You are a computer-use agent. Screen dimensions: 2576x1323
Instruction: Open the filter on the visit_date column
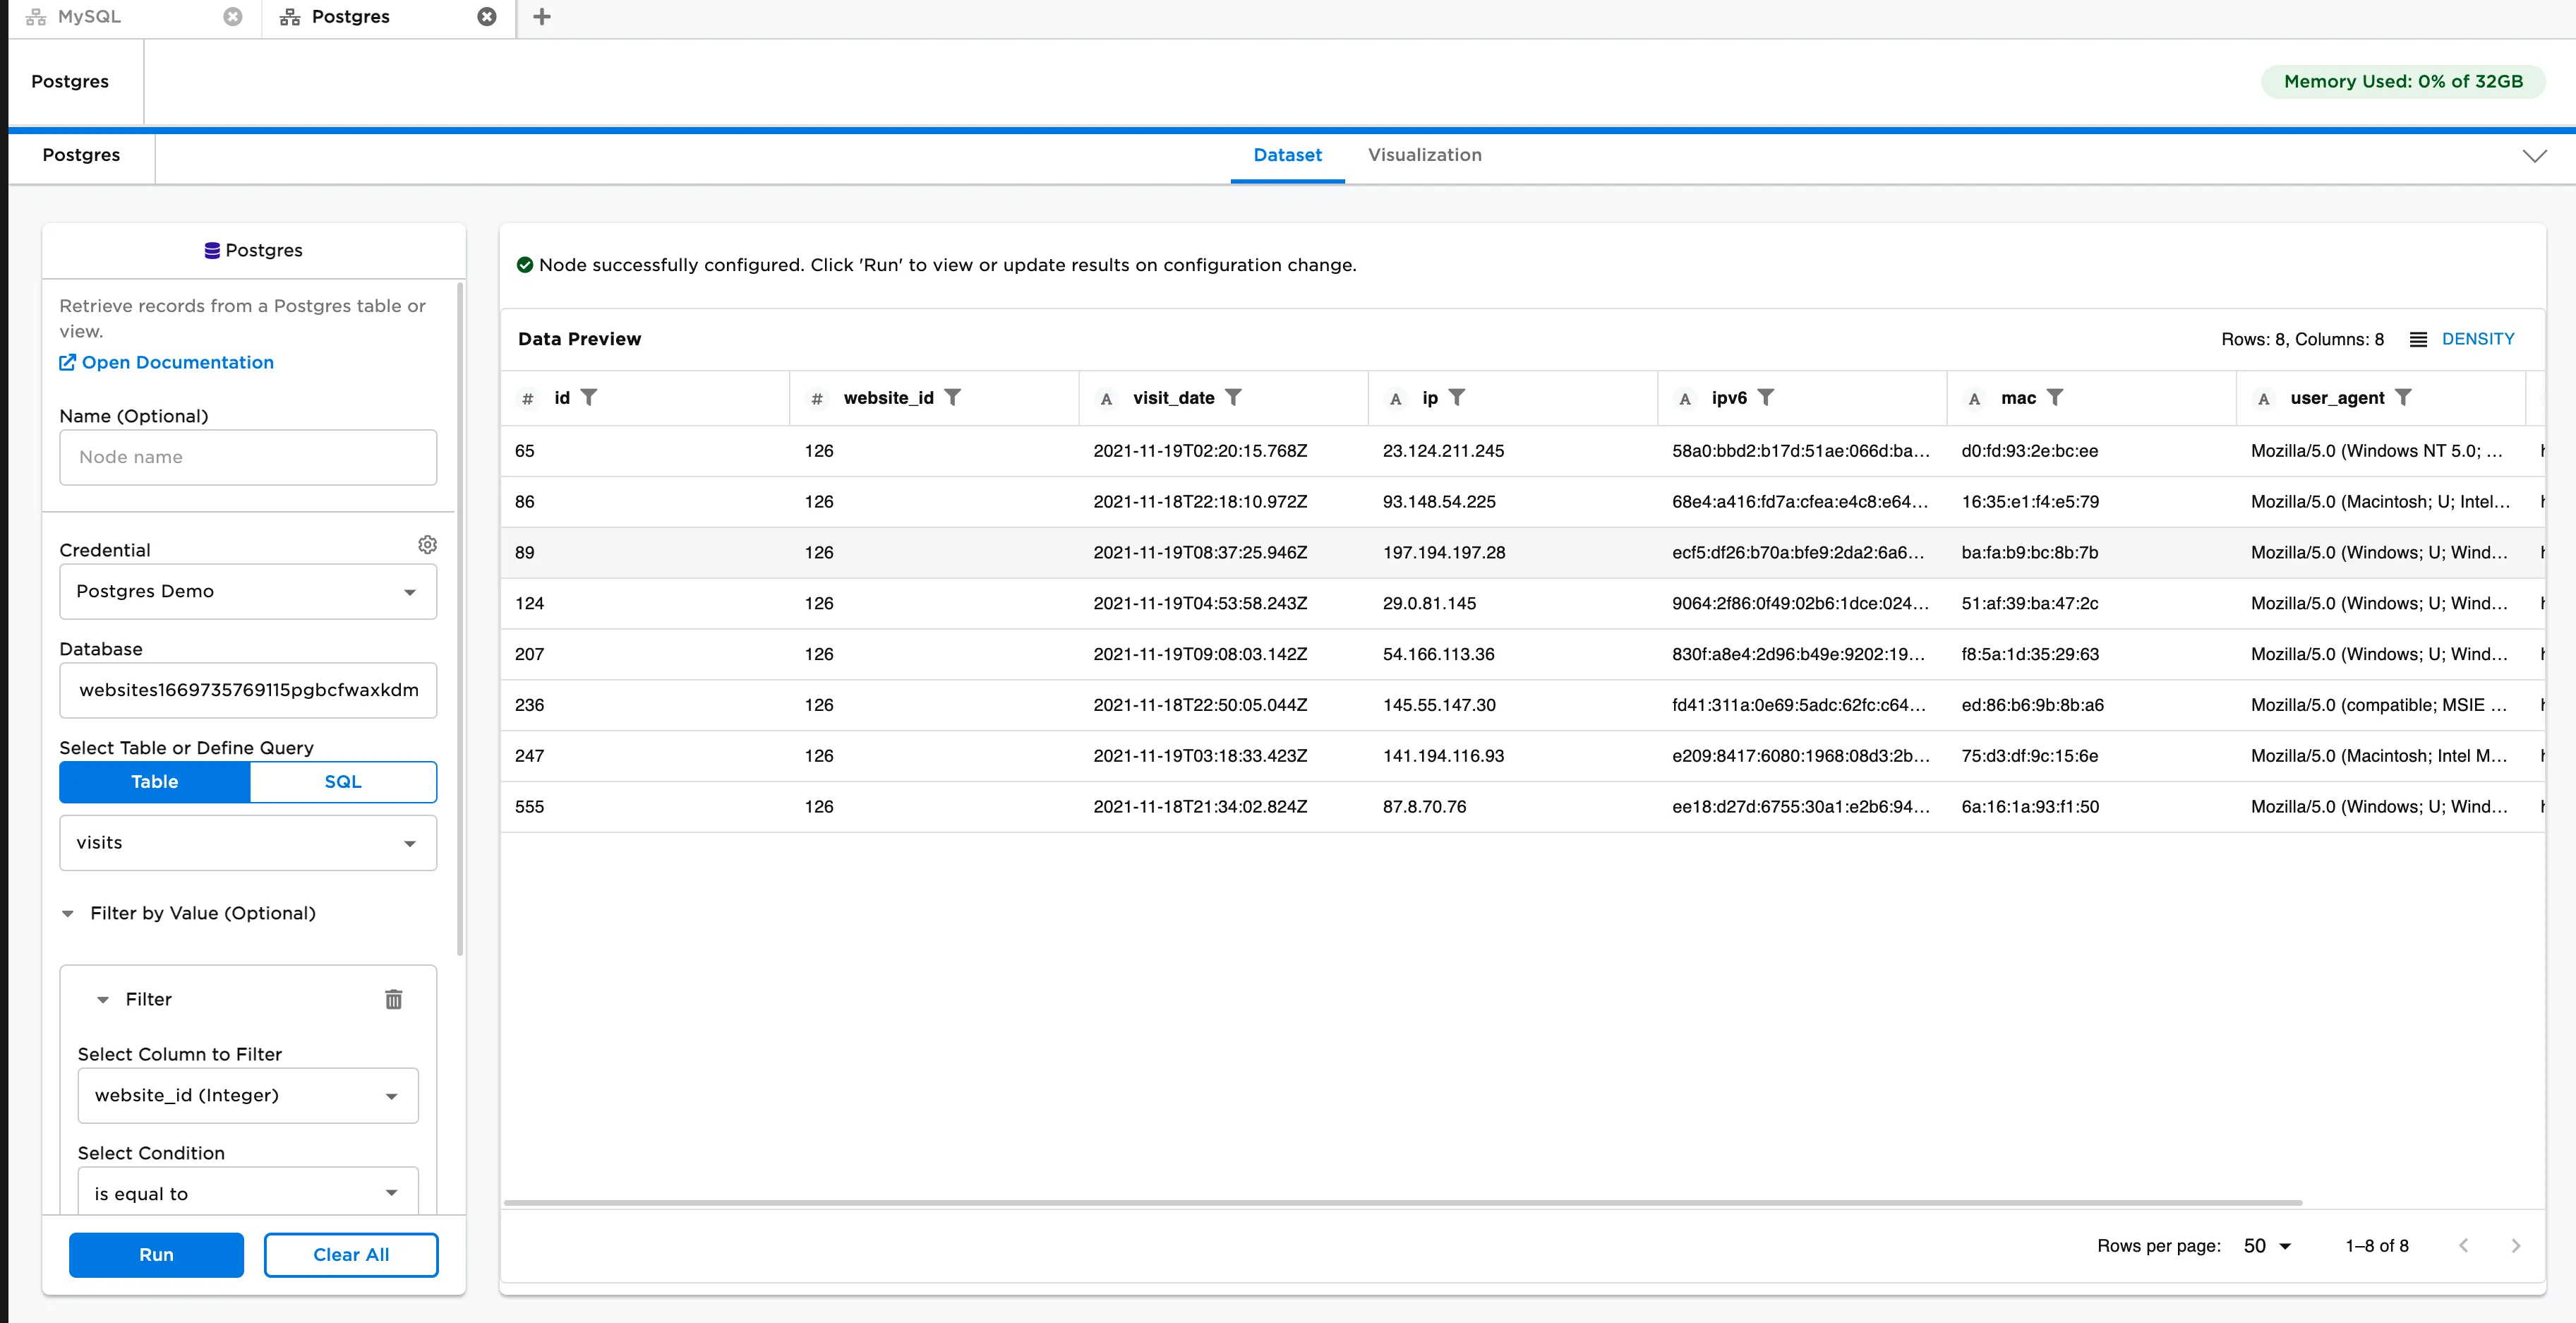[1236, 397]
